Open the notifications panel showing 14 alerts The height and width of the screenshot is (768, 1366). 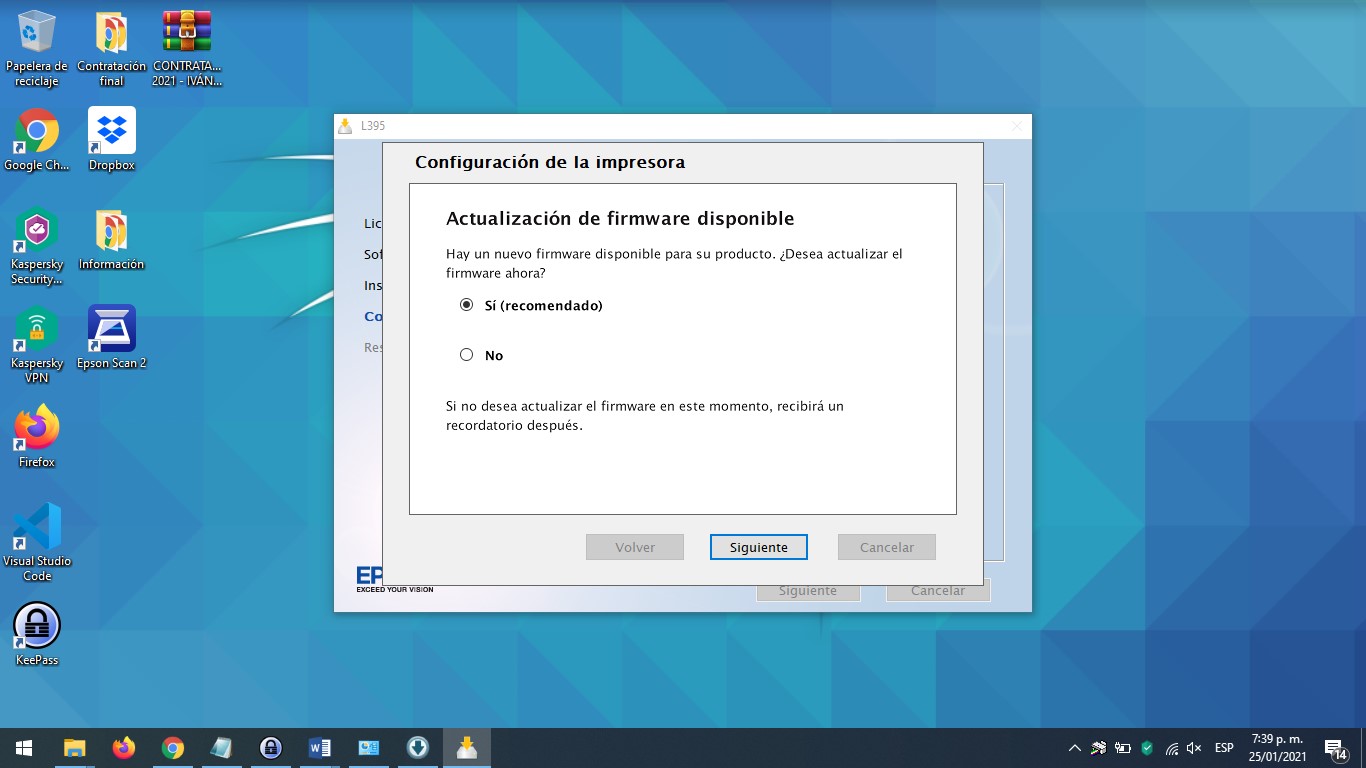[1335, 747]
